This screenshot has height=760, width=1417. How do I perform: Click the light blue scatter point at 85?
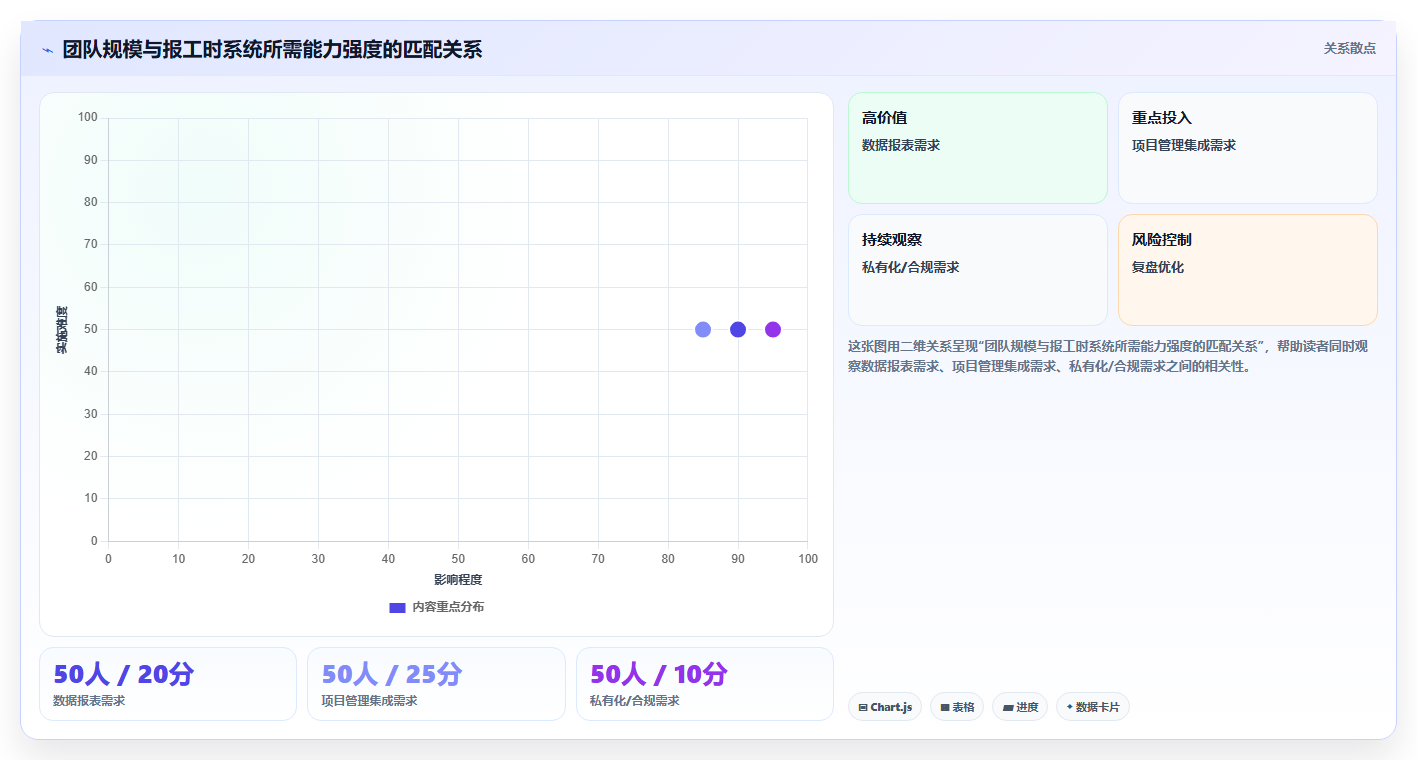703,330
